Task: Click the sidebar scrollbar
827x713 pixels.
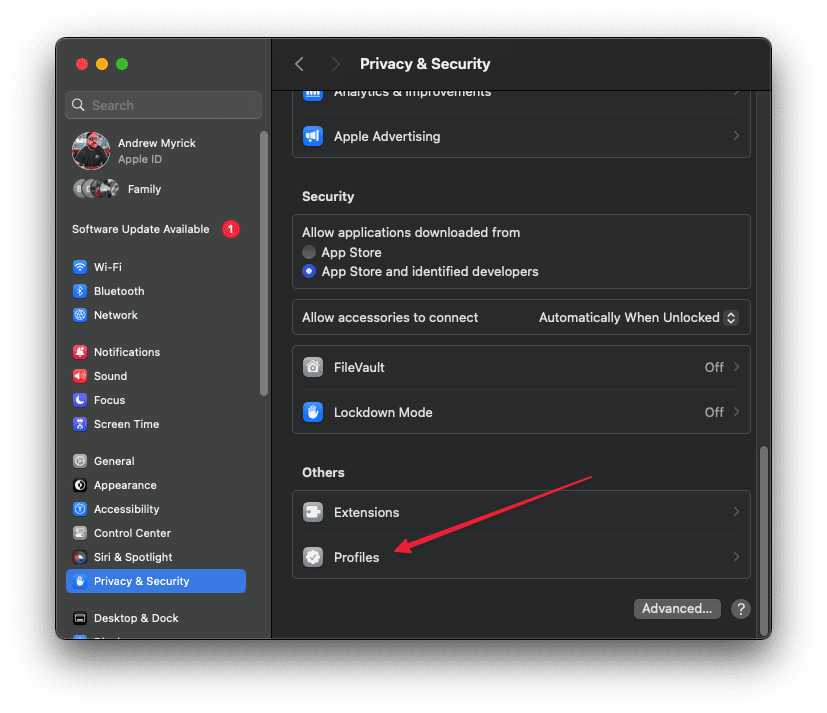Action: point(264,263)
